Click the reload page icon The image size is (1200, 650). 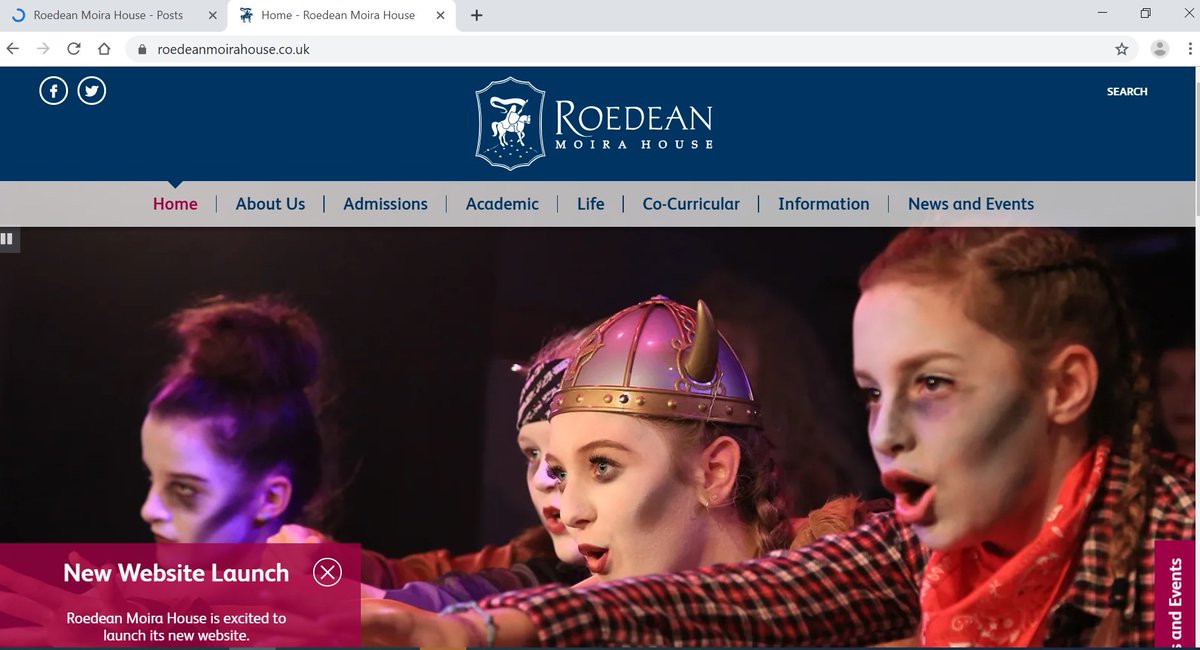coord(73,47)
